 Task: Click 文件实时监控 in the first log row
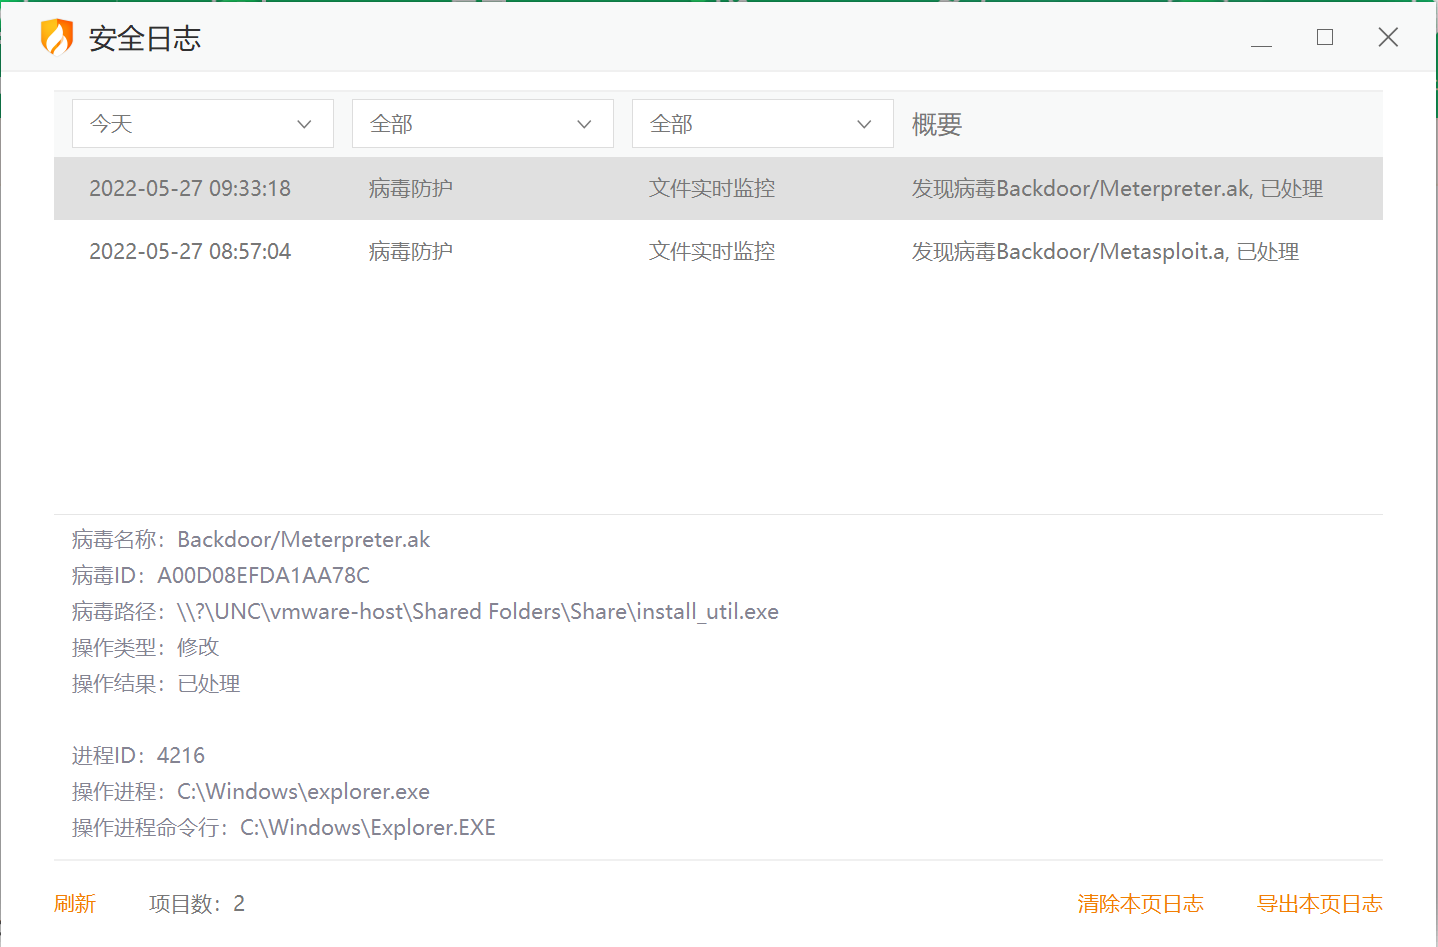[x=711, y=189]
